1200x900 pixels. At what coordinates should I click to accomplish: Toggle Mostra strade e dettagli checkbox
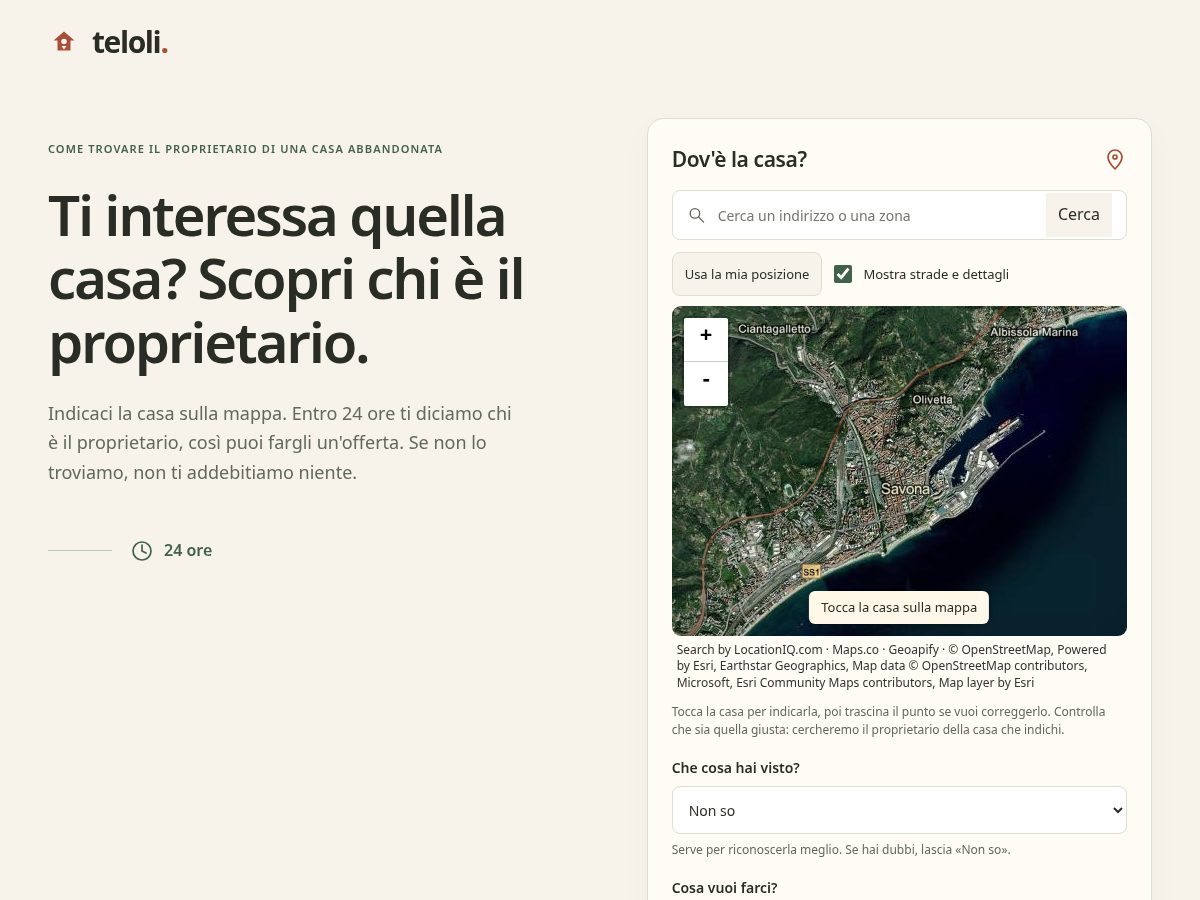(843, 274)
